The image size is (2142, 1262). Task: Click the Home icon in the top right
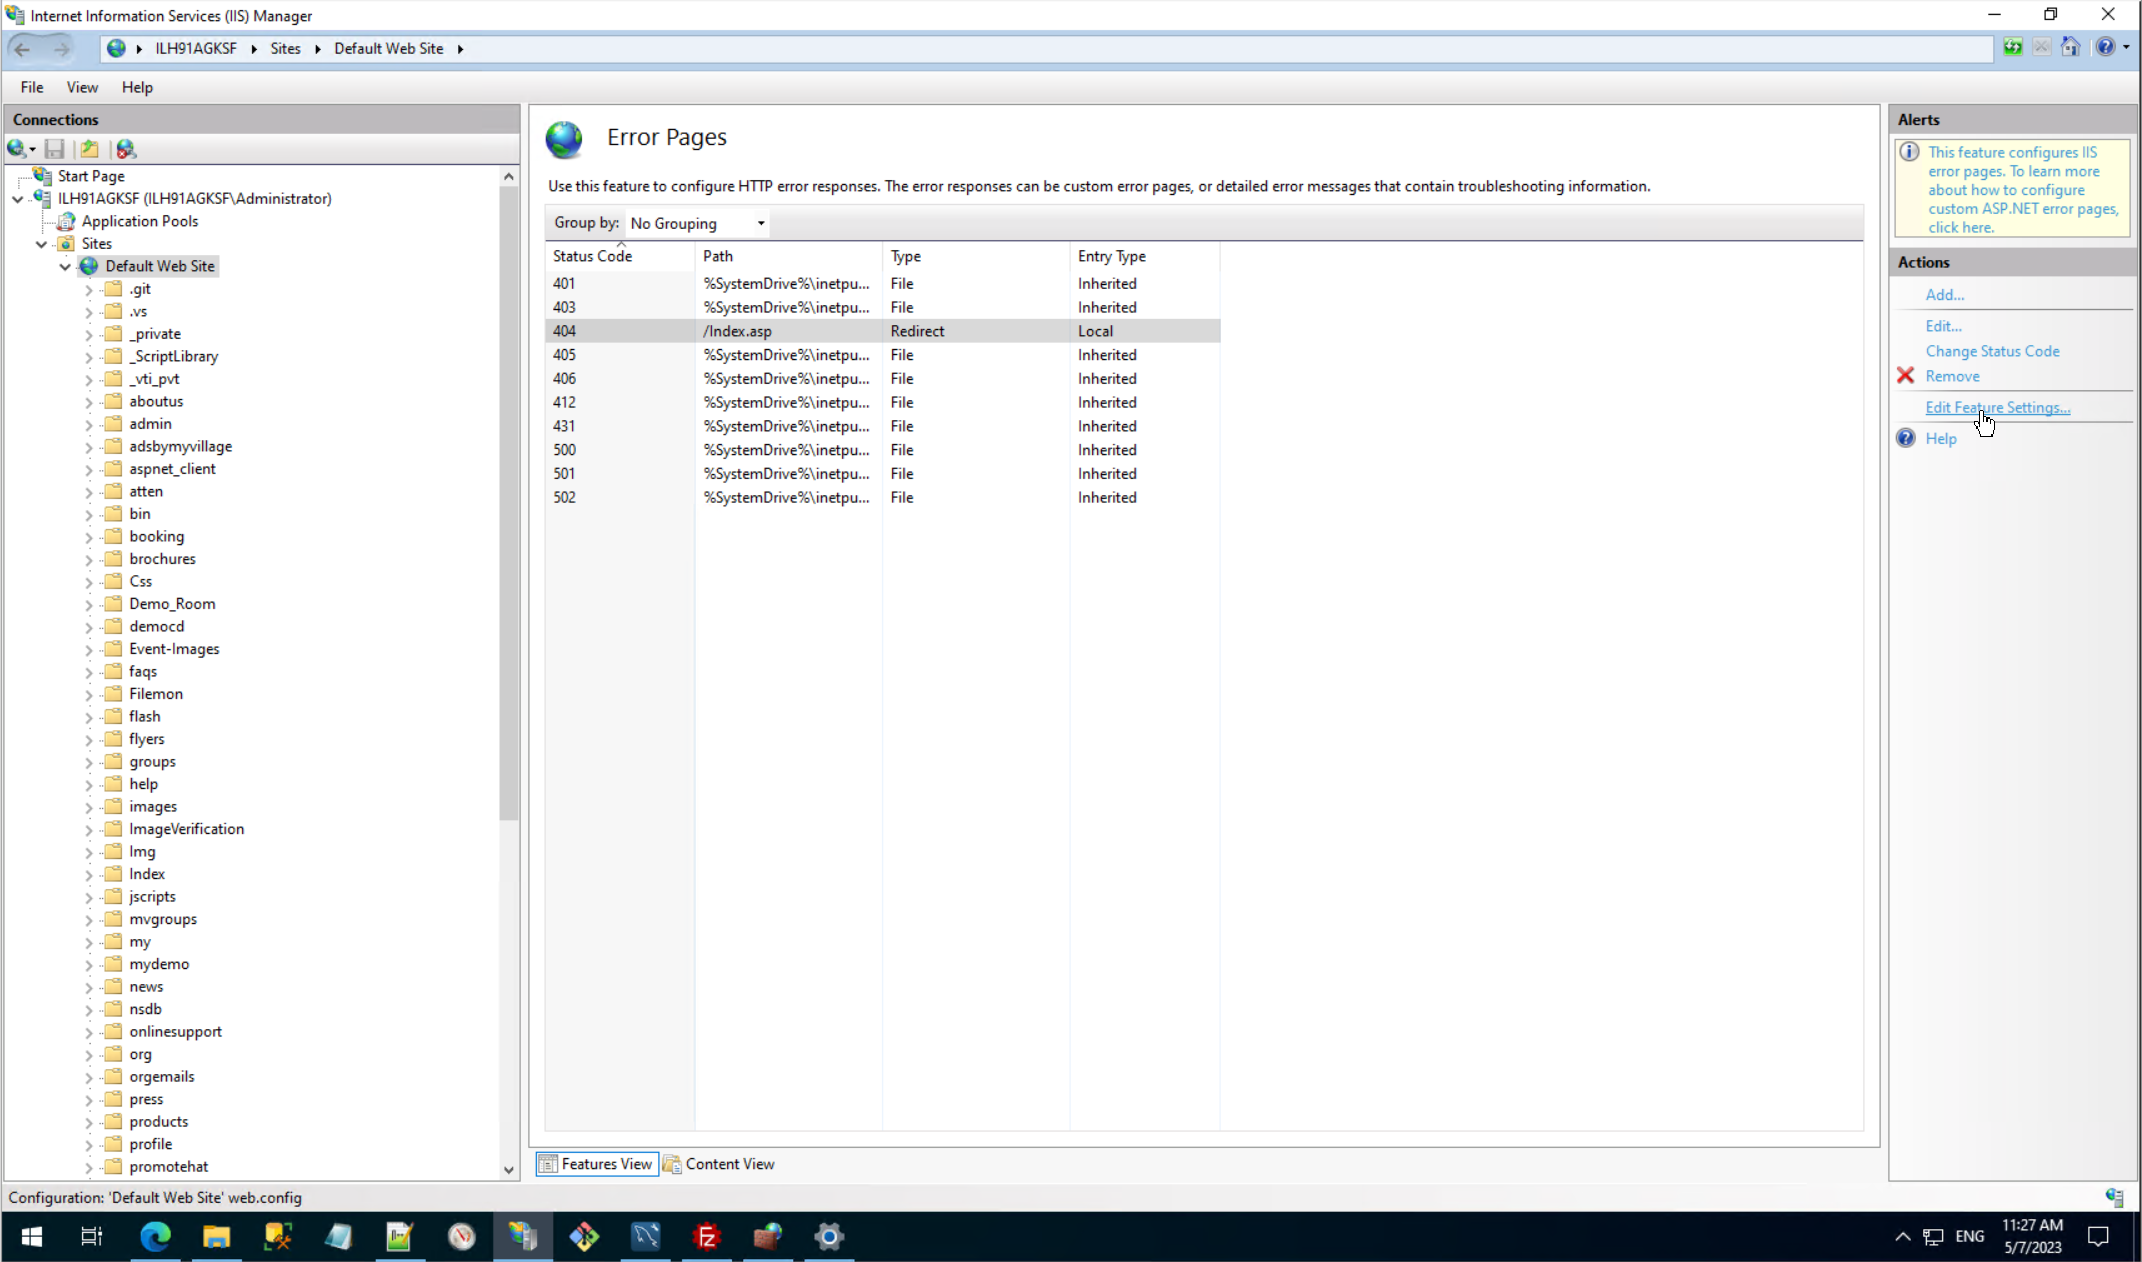[2071, 47]
